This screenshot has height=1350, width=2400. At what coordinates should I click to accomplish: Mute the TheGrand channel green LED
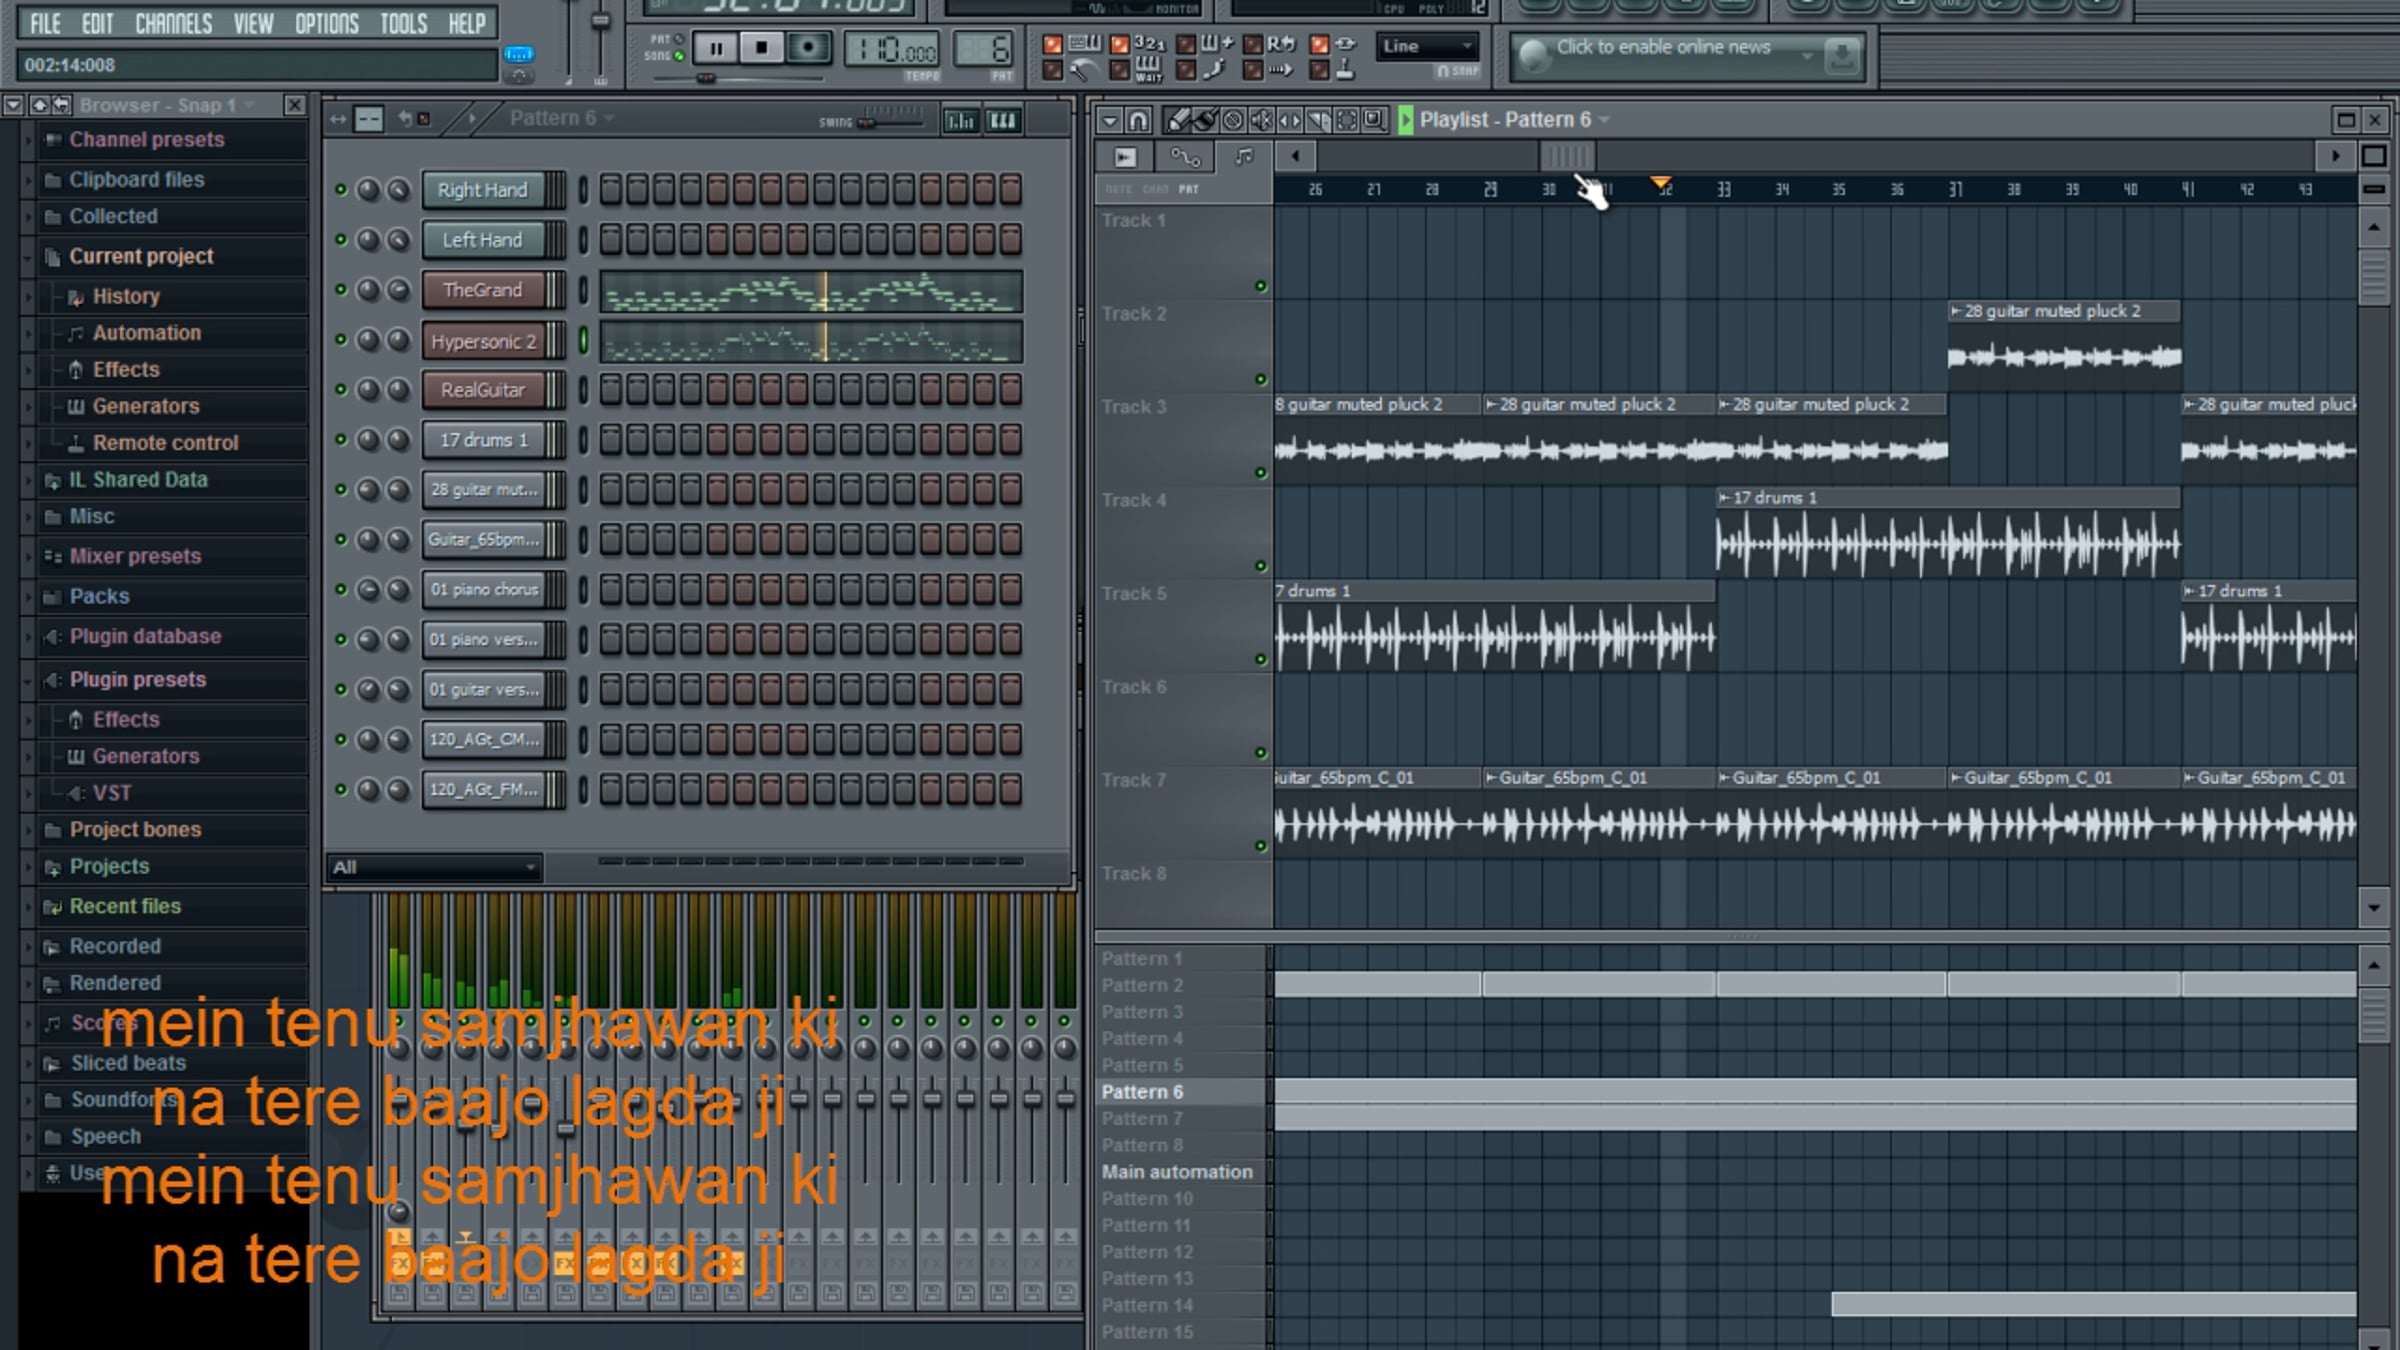pyautogui.click(x=341, y=290)
